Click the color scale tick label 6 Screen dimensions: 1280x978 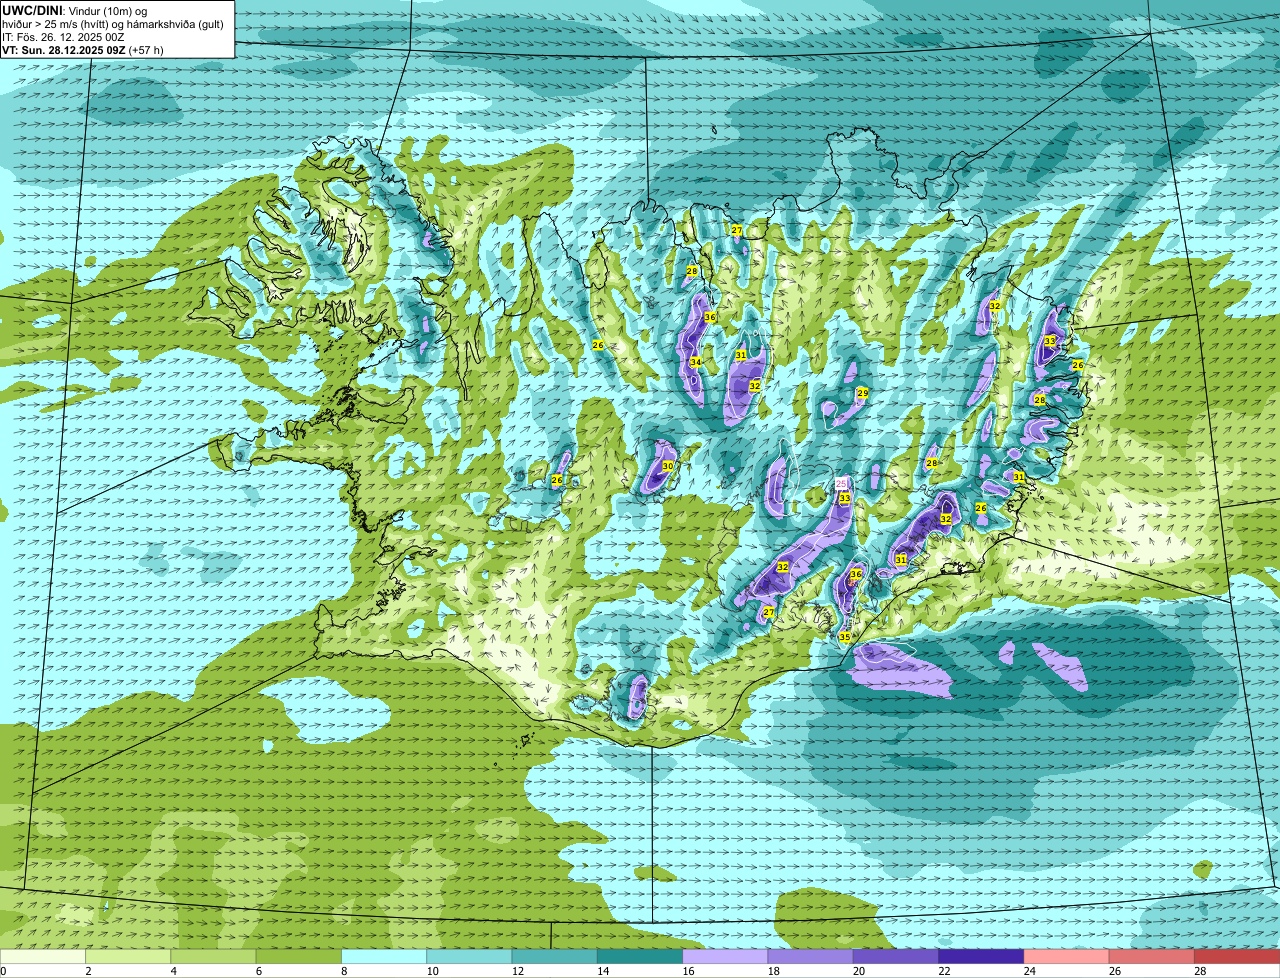pyautogui.click(x=258, y=971)
